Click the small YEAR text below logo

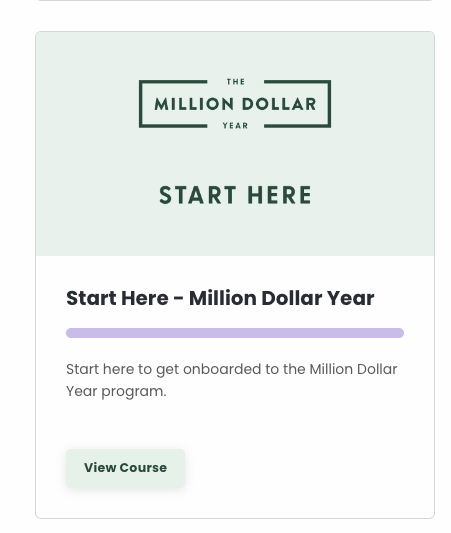[x=235, y=126]
